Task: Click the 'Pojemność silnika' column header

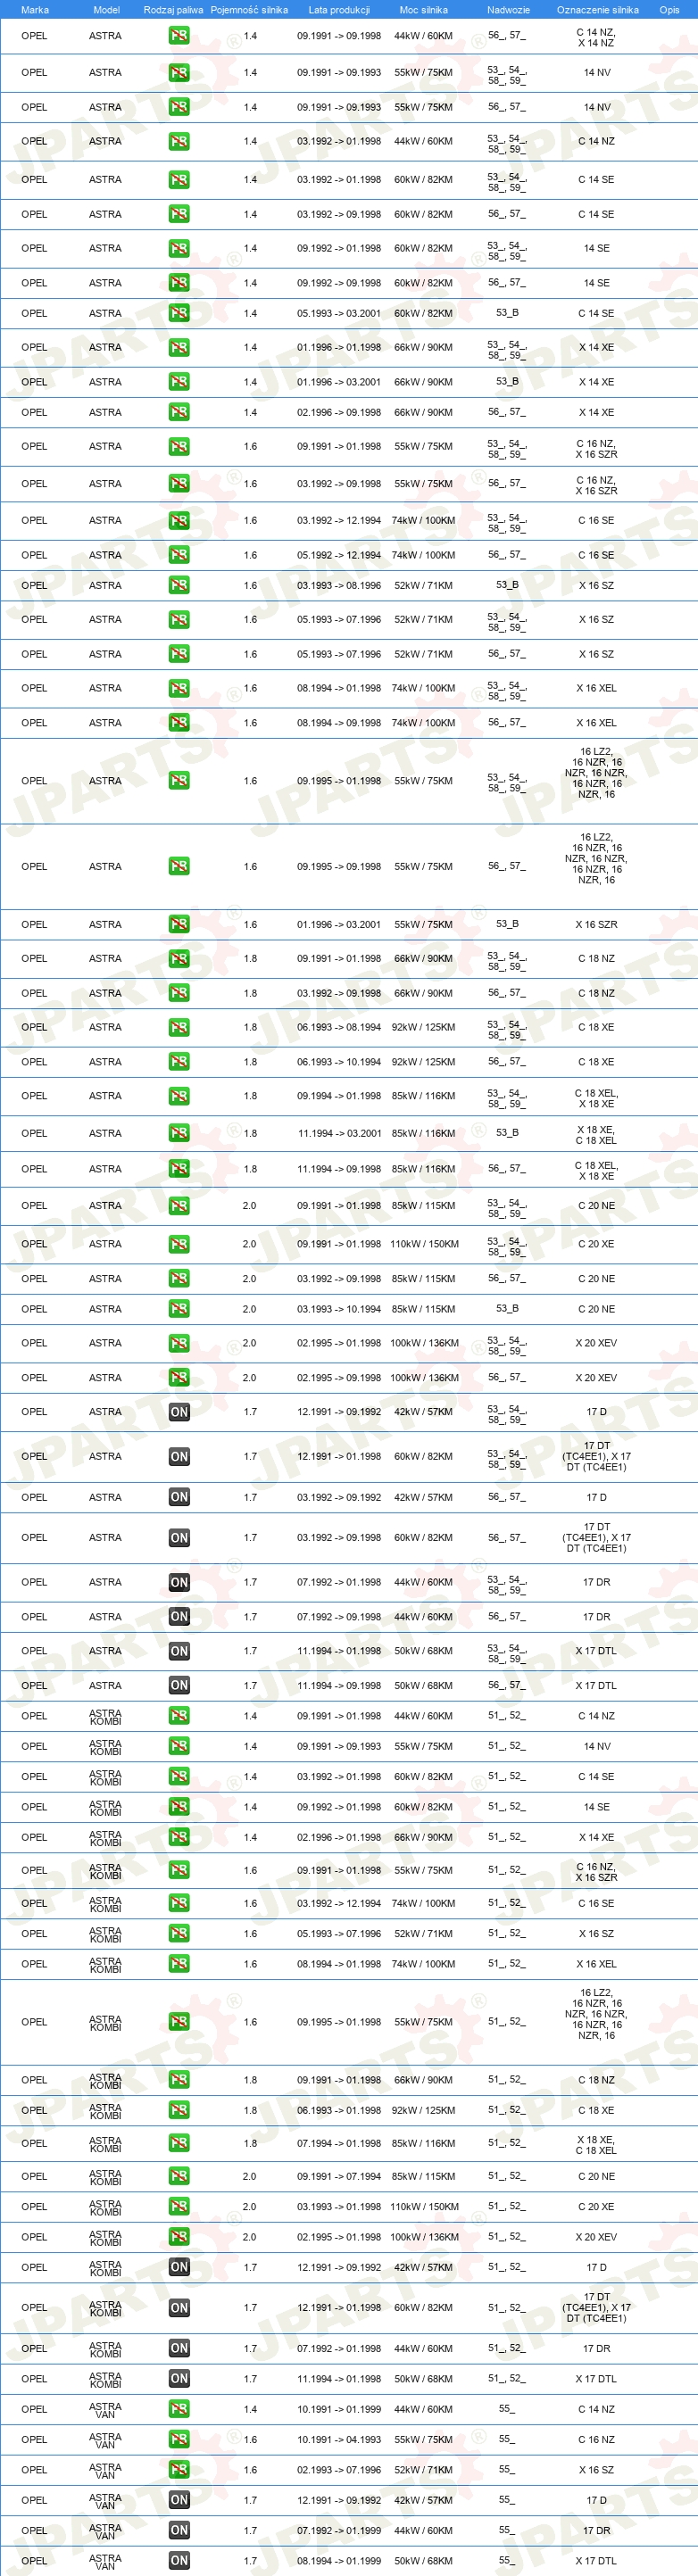Action: [249, 10]
